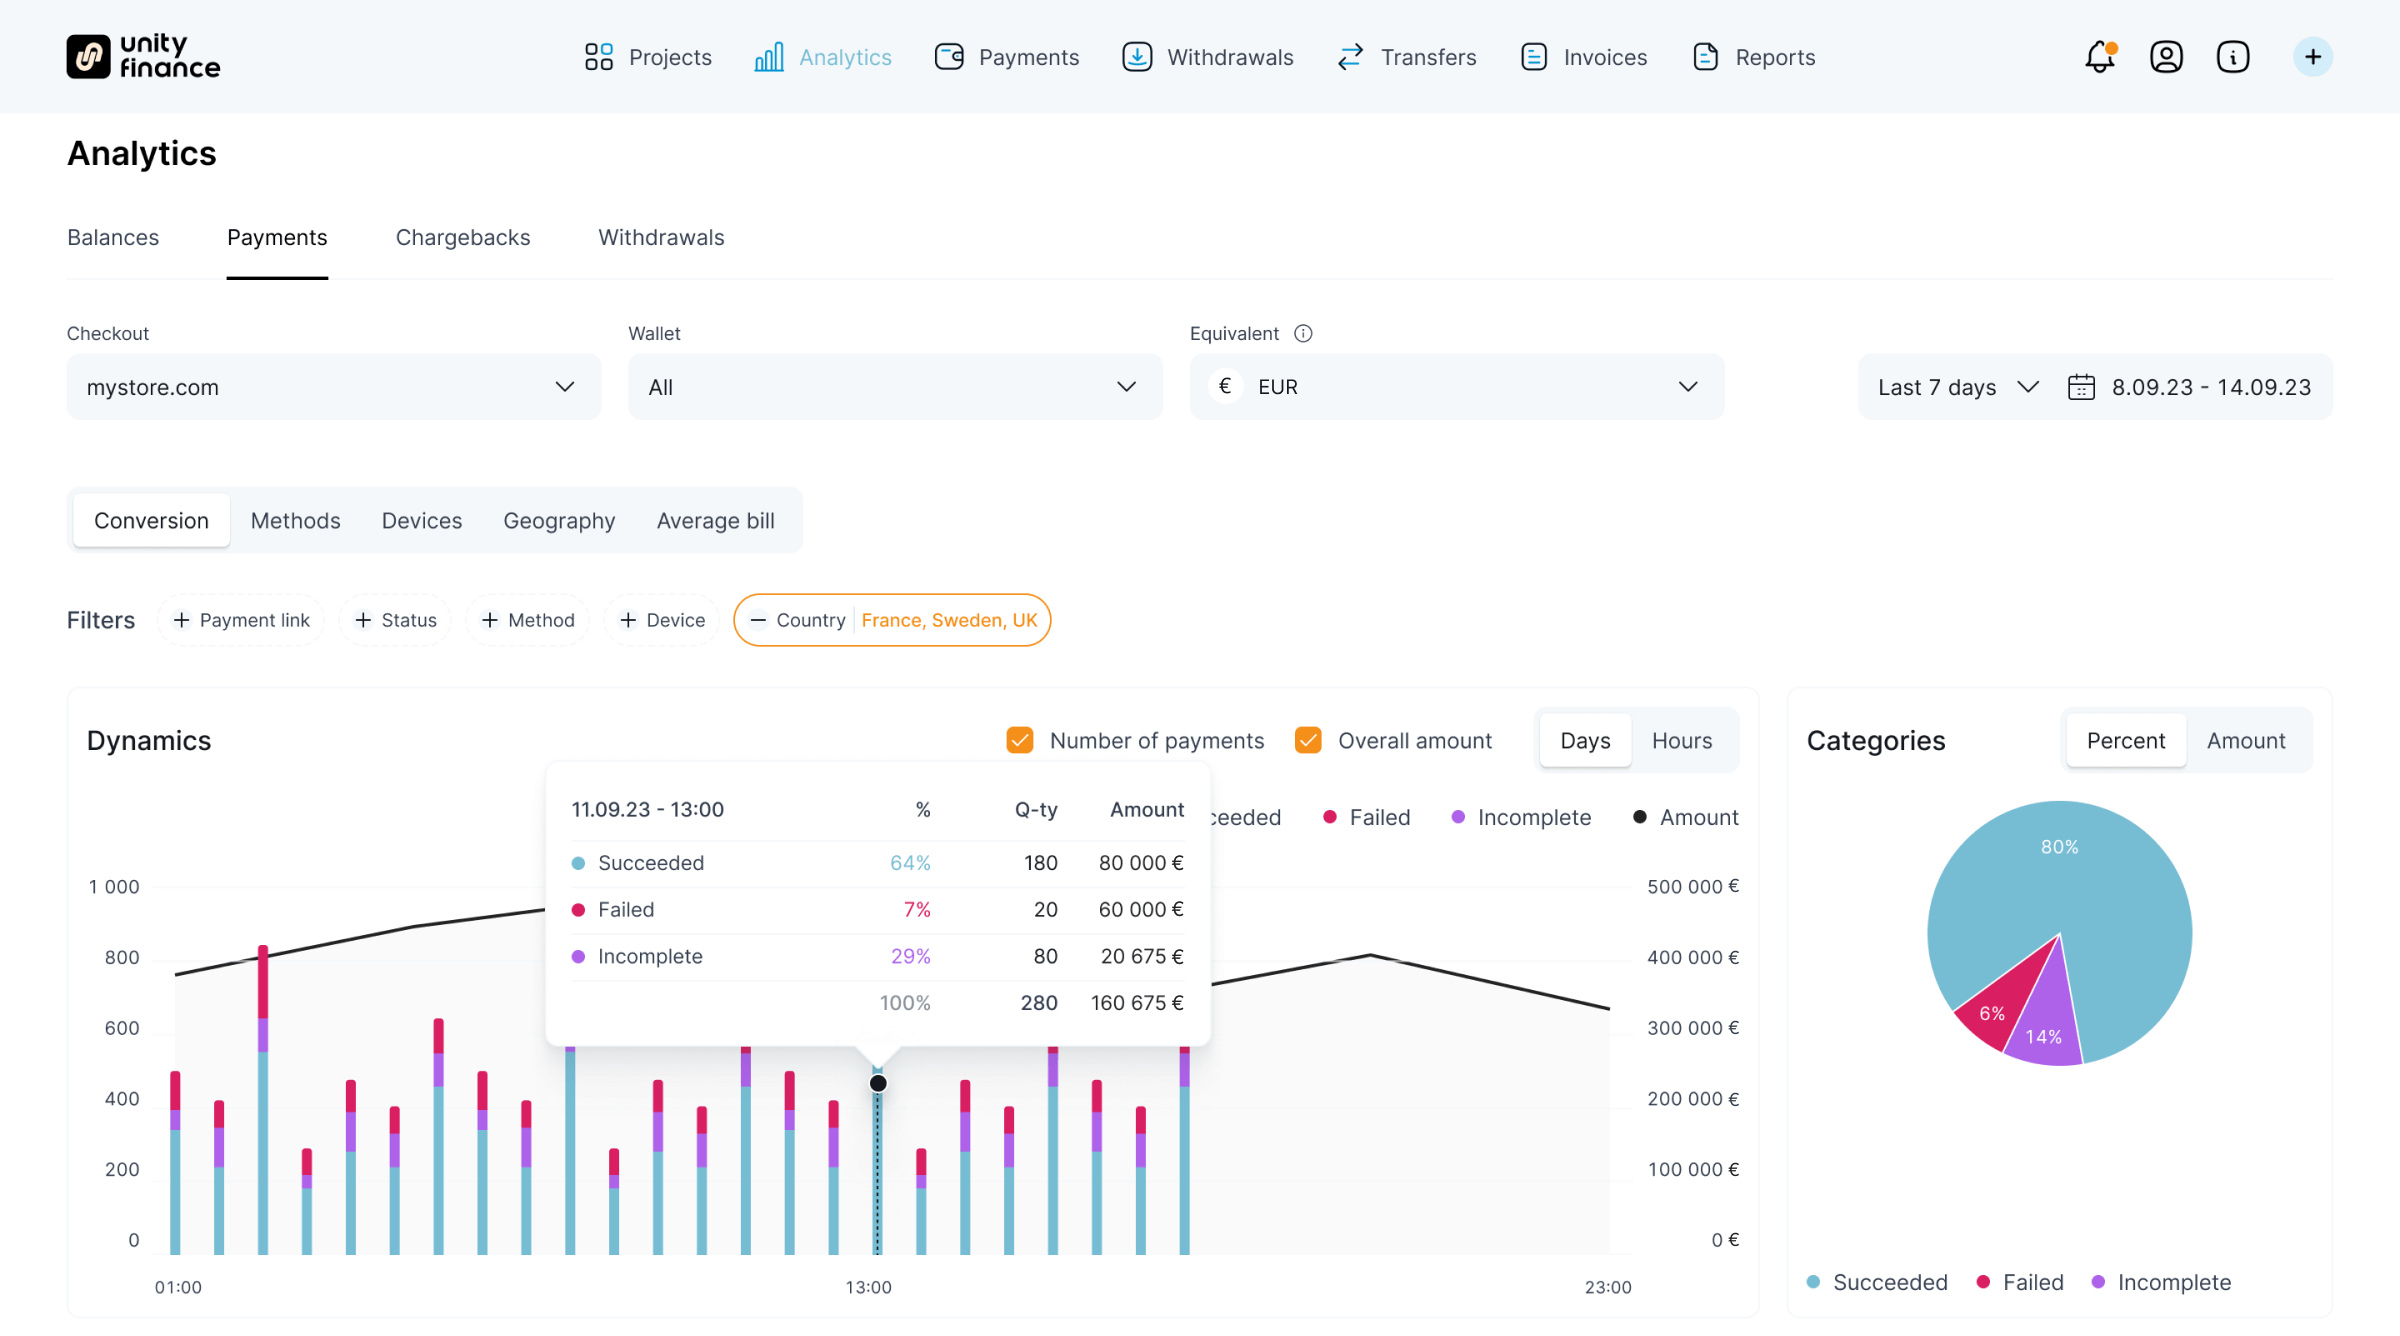Click the notifications bell icon
Screen dimensions: 2400x1336
[x=2099, y=57]
